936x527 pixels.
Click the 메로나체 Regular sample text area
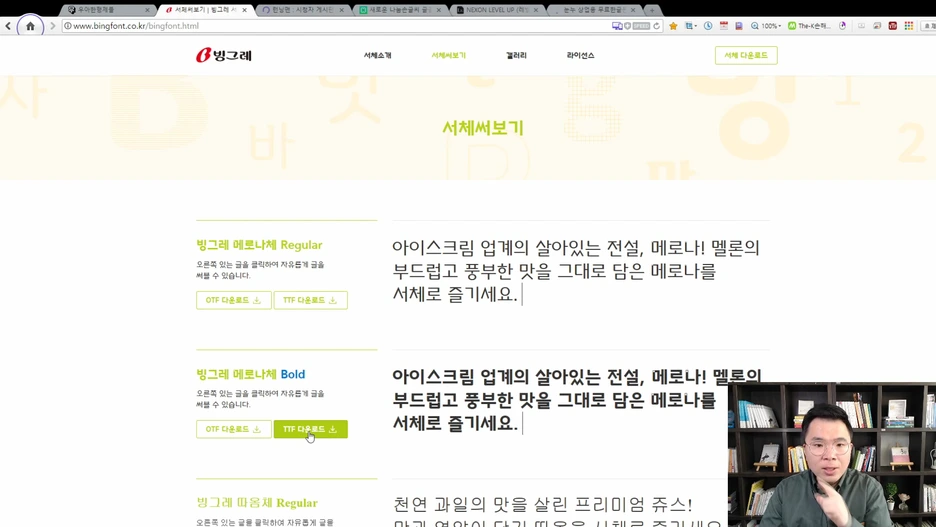[575, 271]
